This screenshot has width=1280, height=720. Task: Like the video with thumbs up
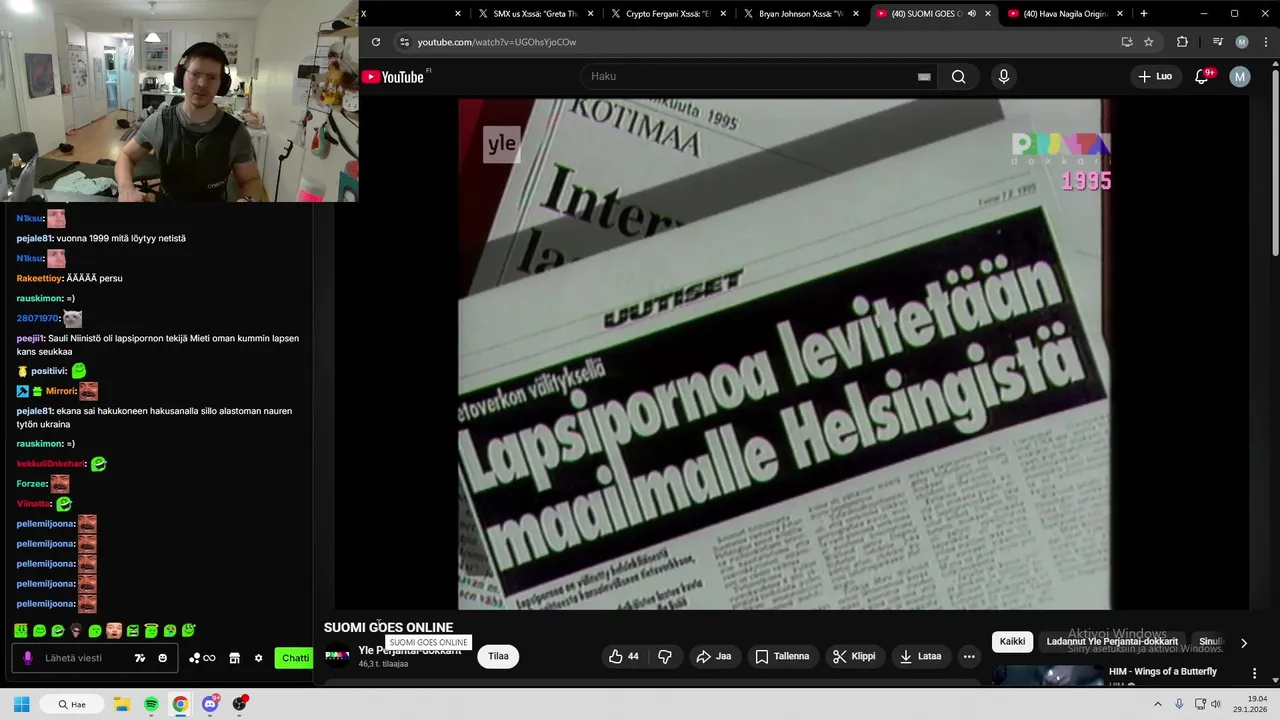point(624,656)
